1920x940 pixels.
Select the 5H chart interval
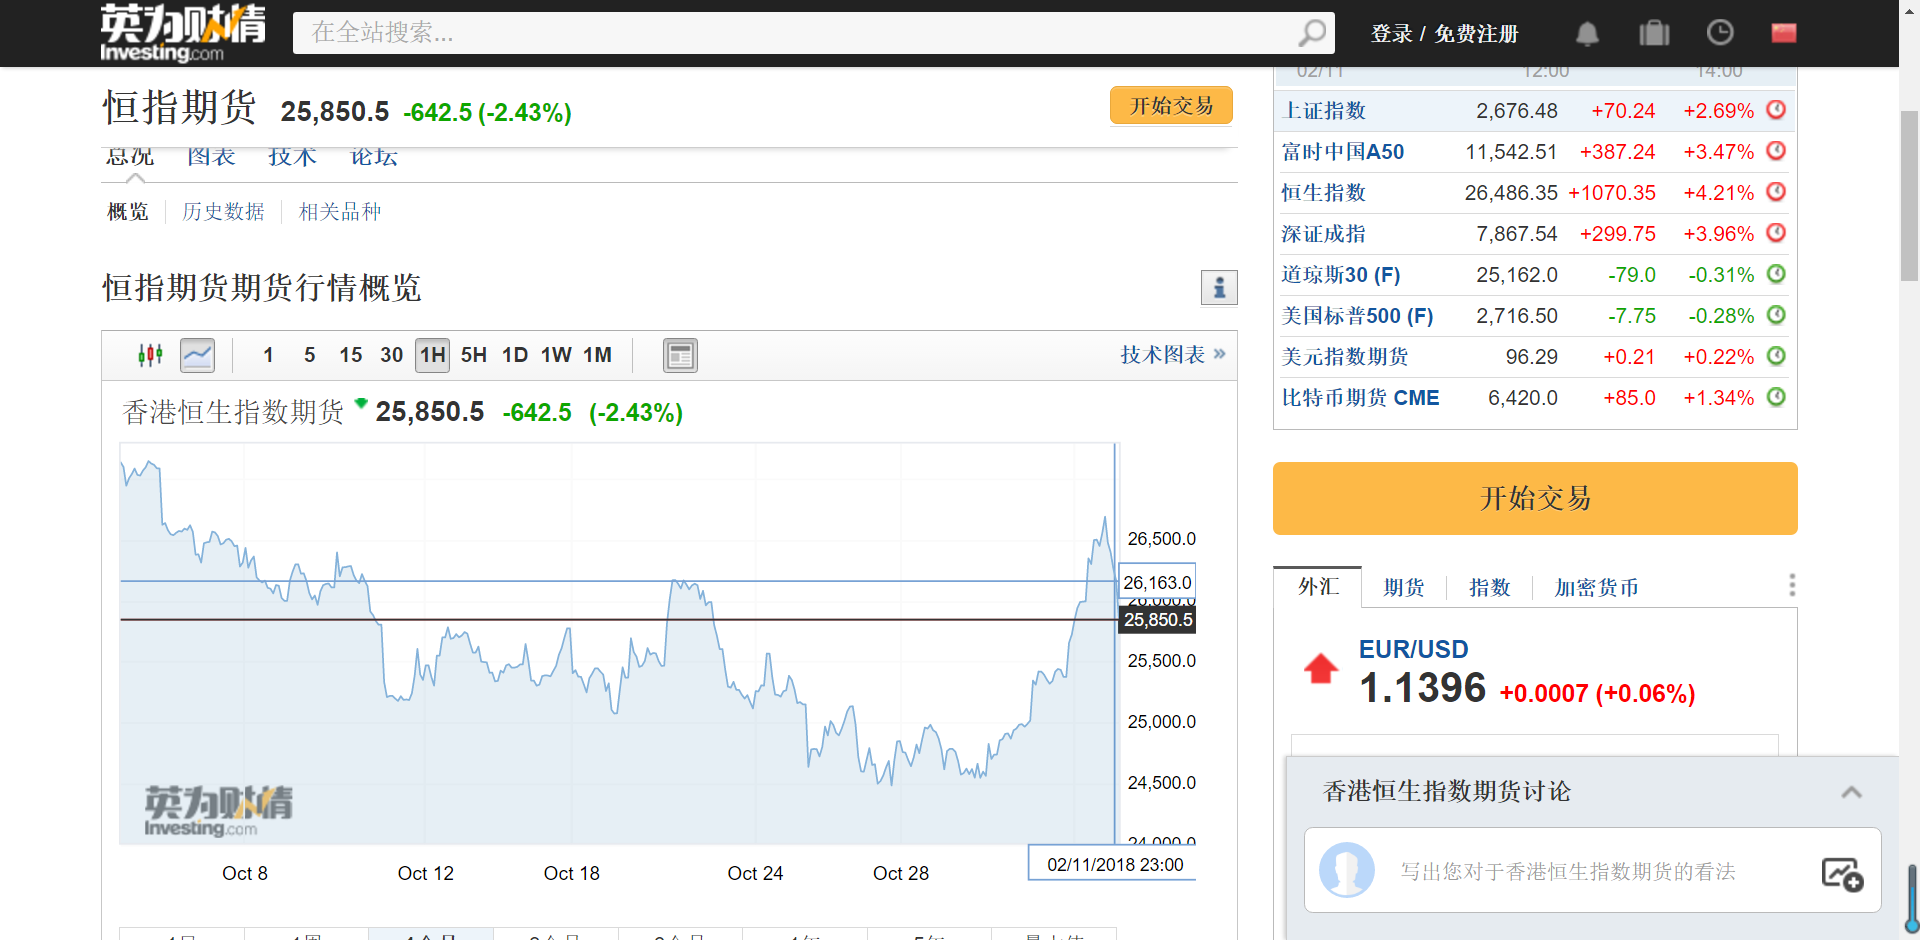[474, 355]
